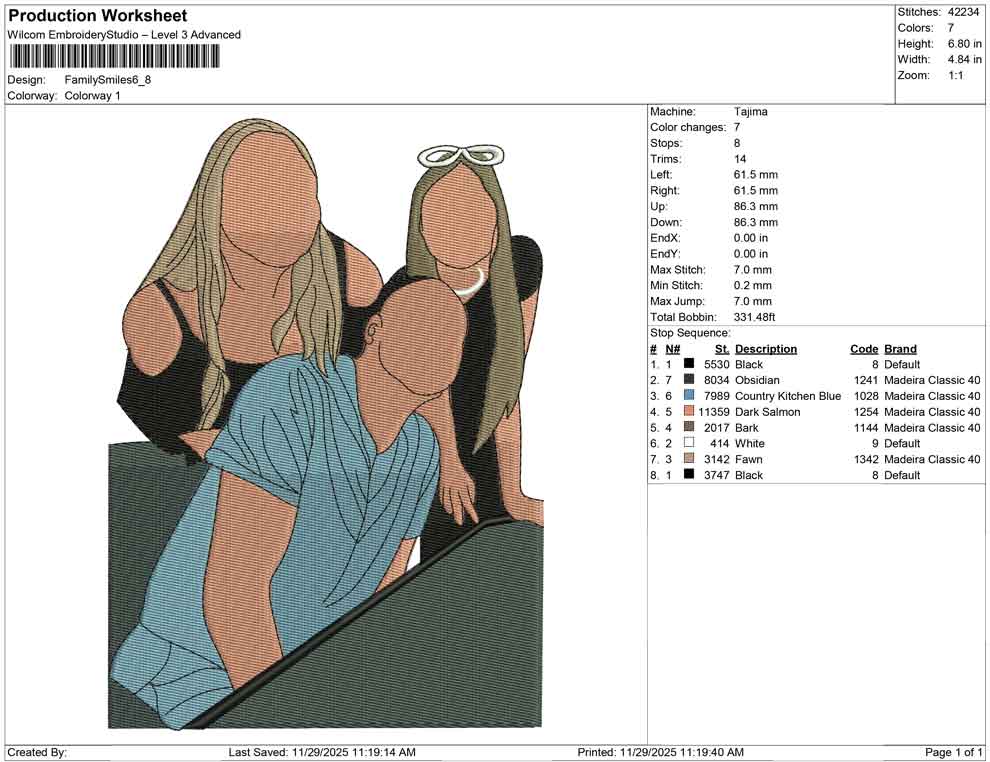Select the design name FamilySmiles6_8
The image size is (990, 762).
(x=108, y=80)
